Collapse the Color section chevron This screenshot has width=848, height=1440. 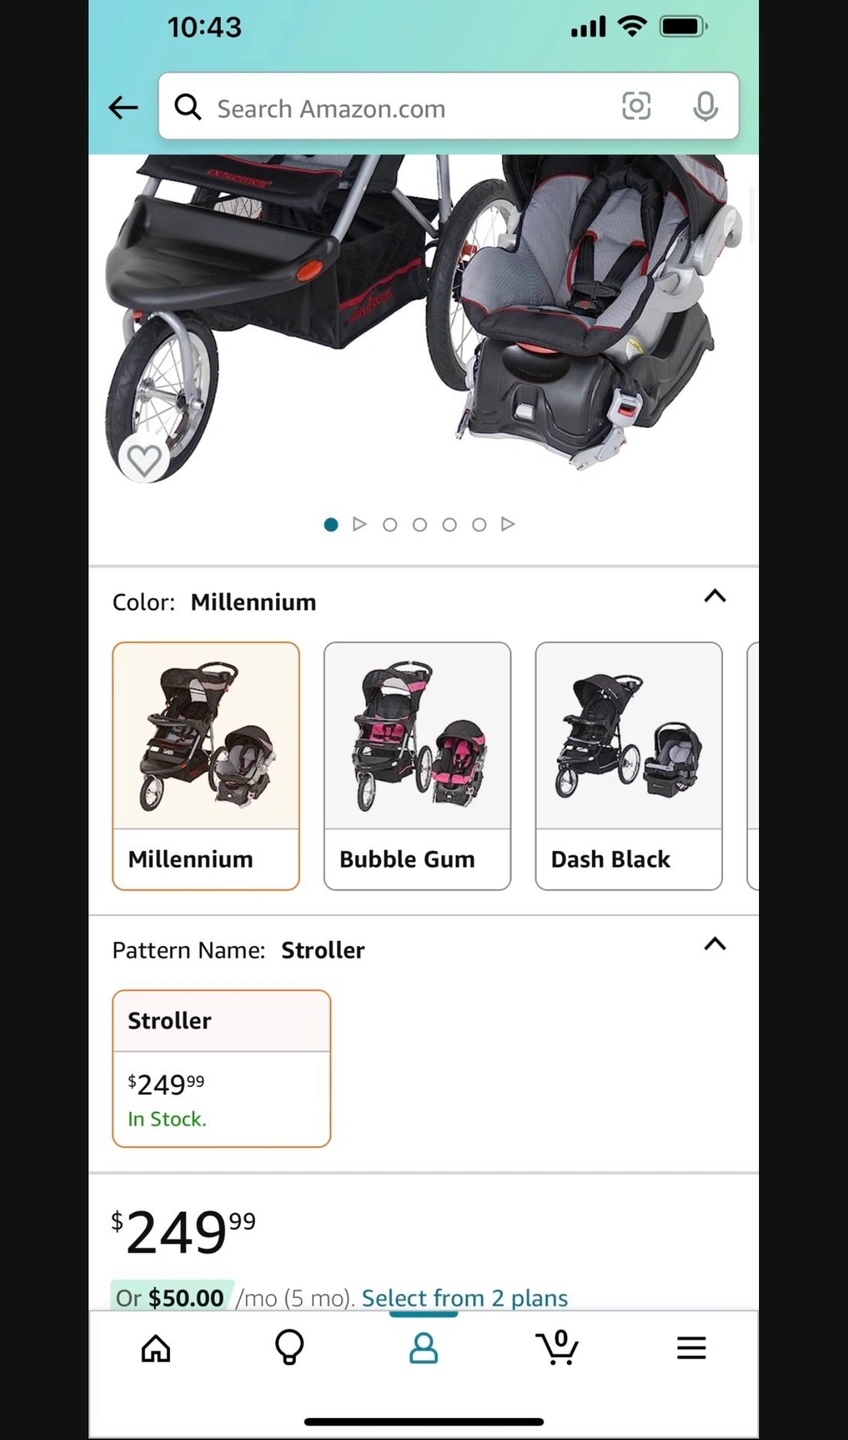click(x=715, y=596)
